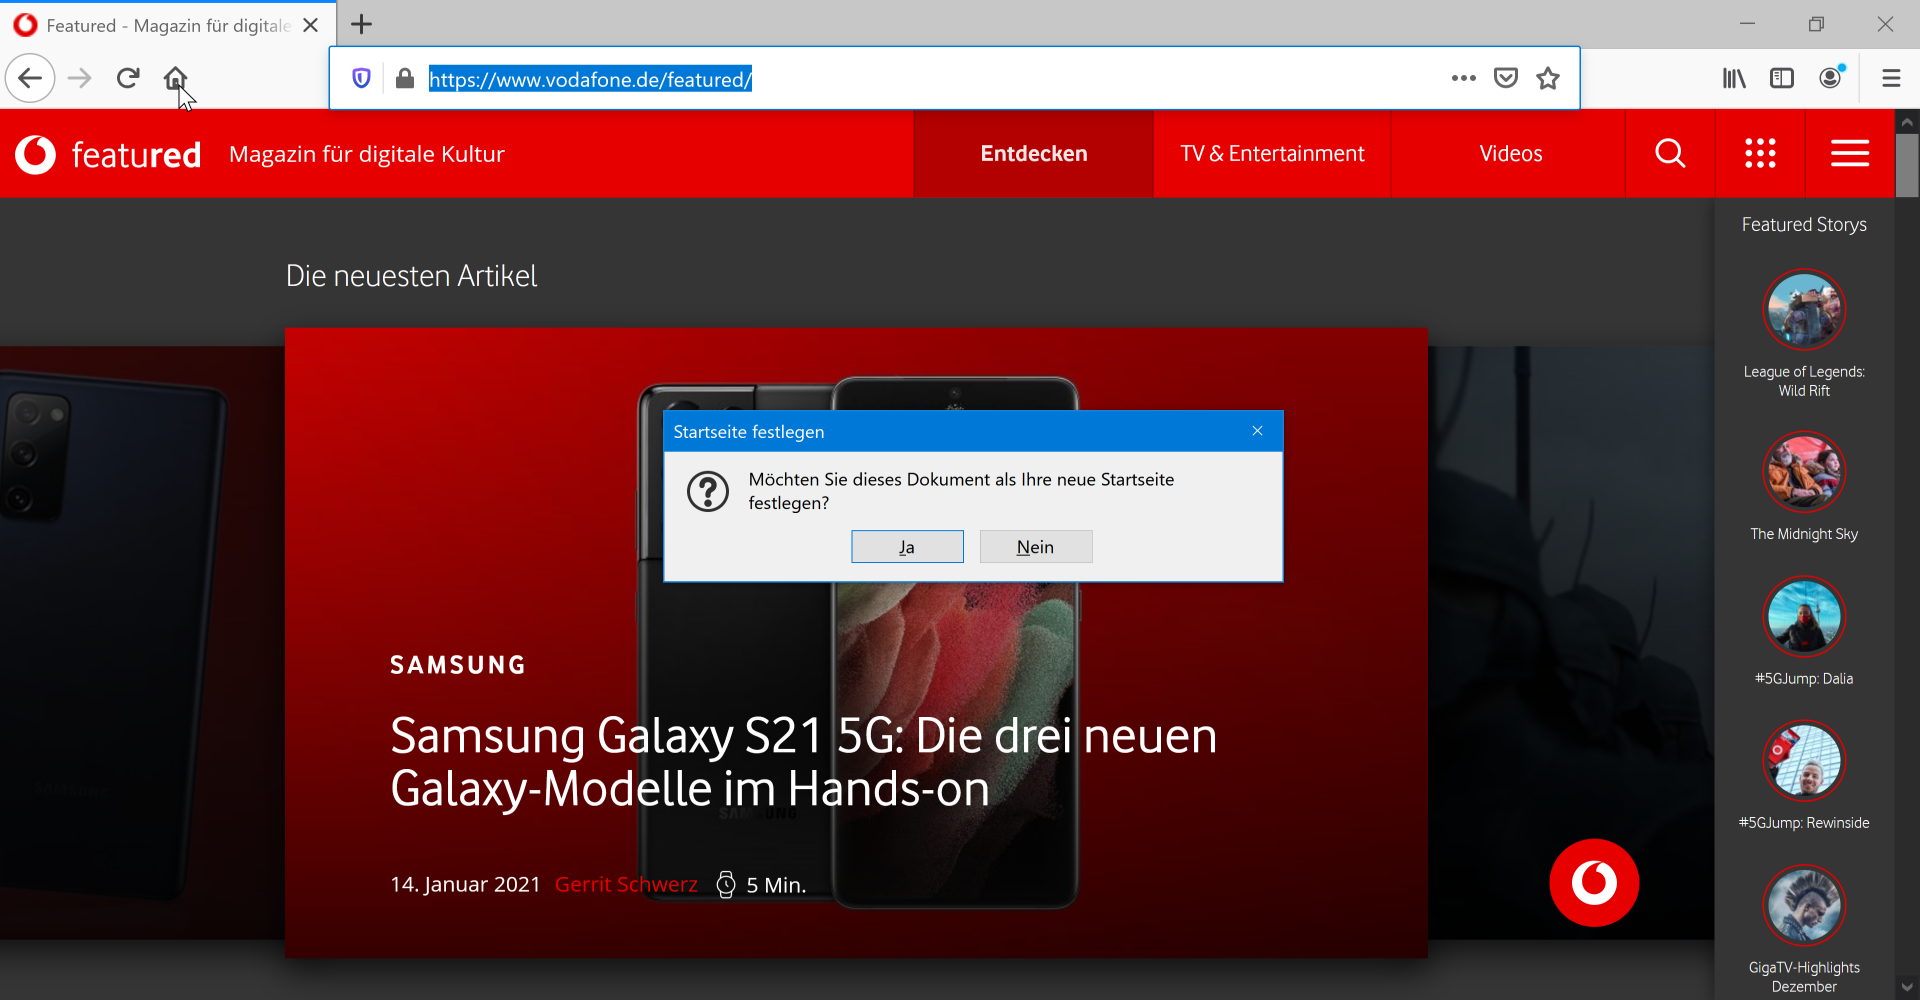Click the question mark dialog icon
The height and width of the screenshot is (1000, 1920).
coord(708,491)
